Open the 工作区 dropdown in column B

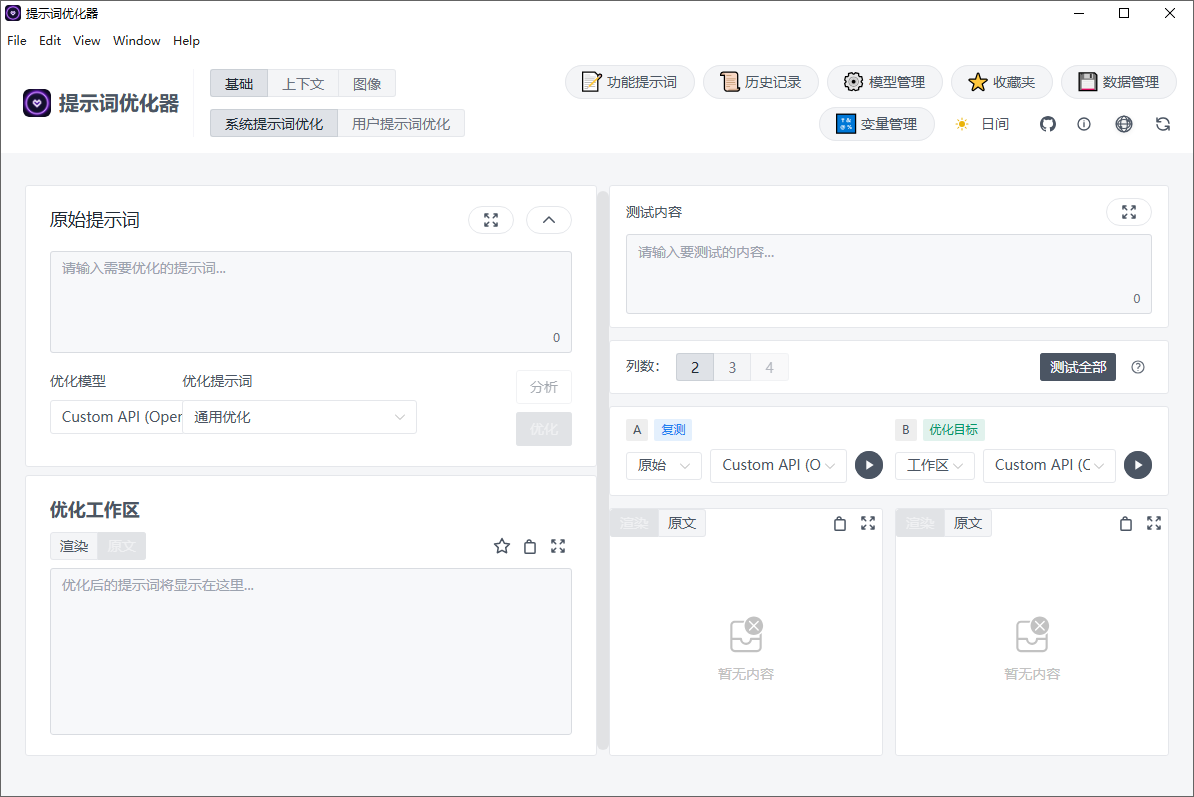pyautogui.click(x=934, y=465)
